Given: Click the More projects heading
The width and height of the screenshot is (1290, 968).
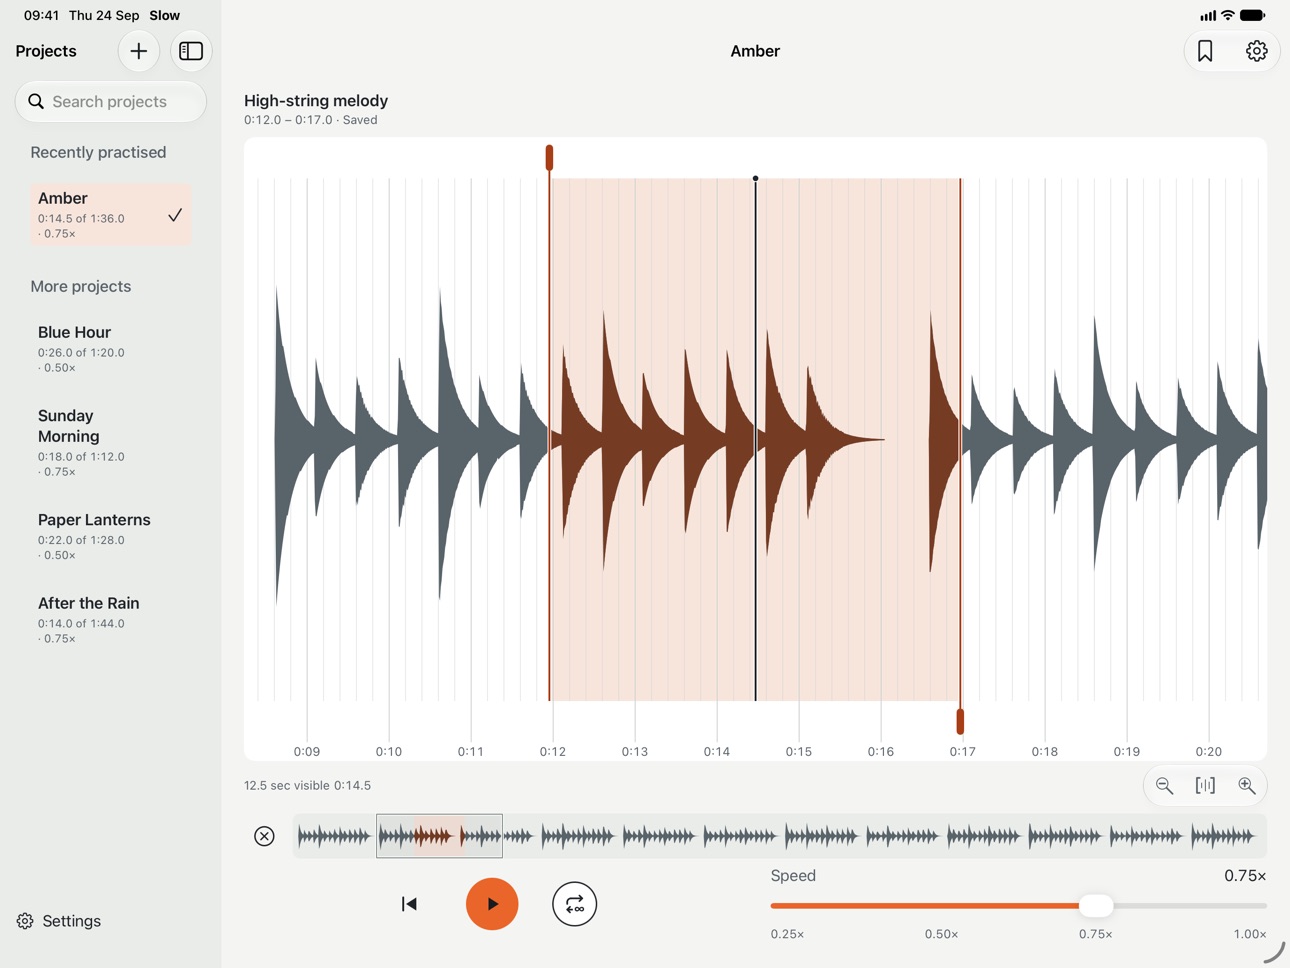Looking at the screenshot, I should (x=81, y=286).
